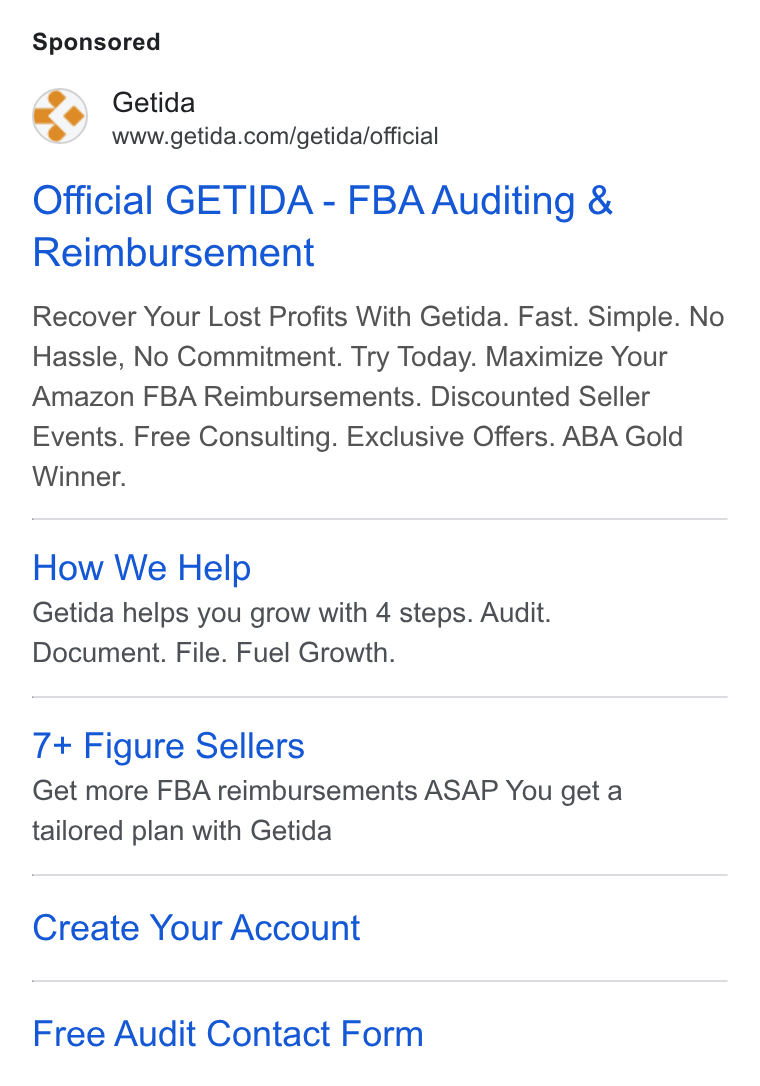760x1086 pixels.
Task: Follow the Create Your Account link
Action: [196, 928]
